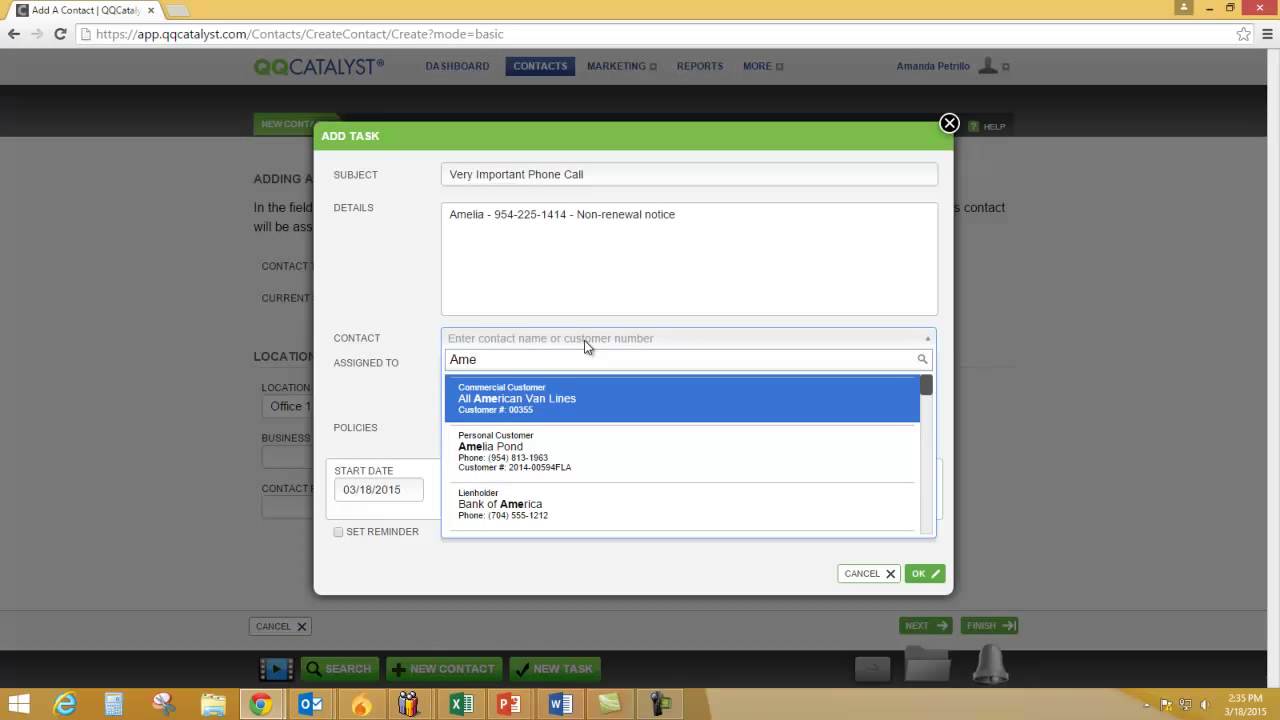Click the contact list scrollbar thumb

[x=927, y=385]
